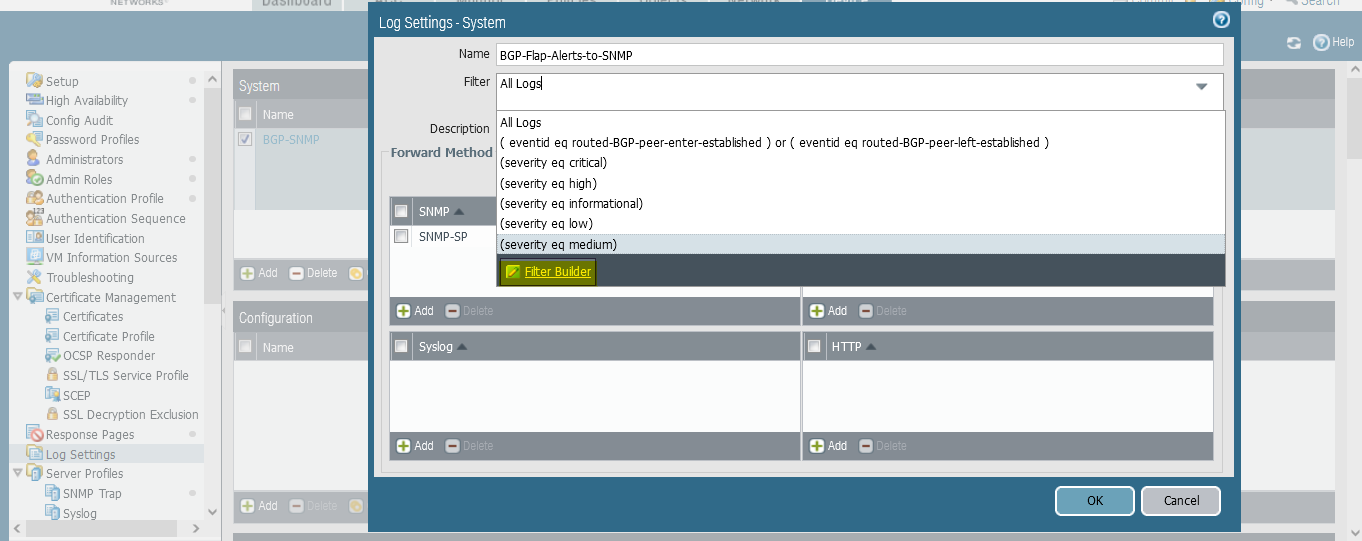Click the Troubleshooting tools icon
The height and width of the screenshot is (541, 1362).
[34, 277]
